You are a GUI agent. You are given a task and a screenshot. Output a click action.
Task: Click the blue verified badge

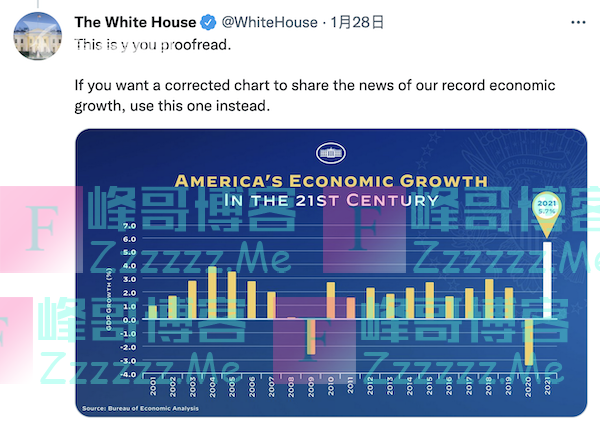tap(210, 22)
